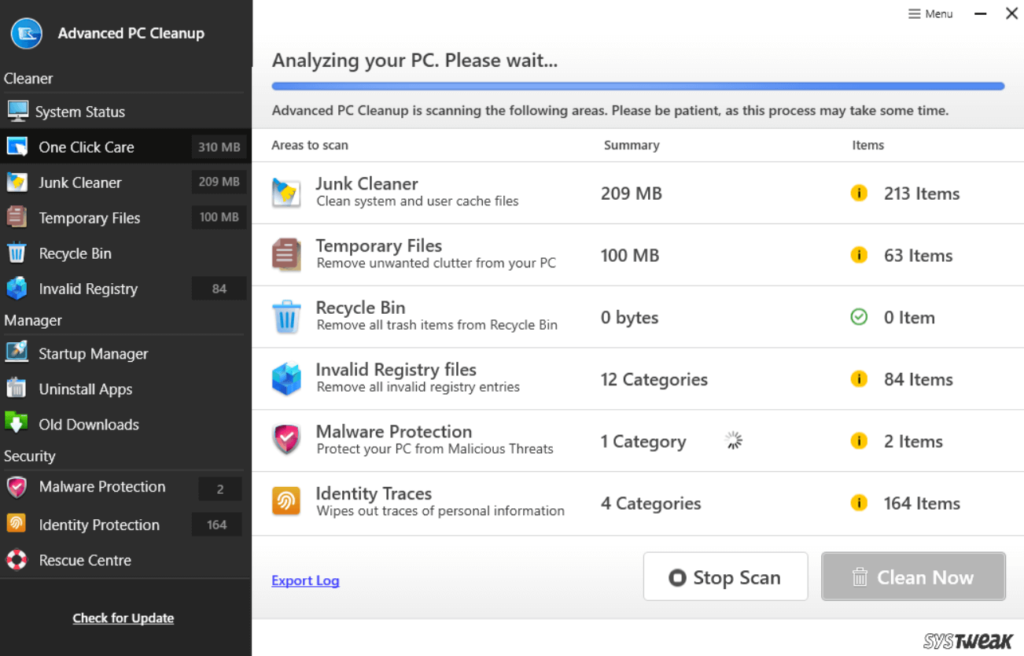
Task: Click the Clean Now button
Action: tap(913, 576)
